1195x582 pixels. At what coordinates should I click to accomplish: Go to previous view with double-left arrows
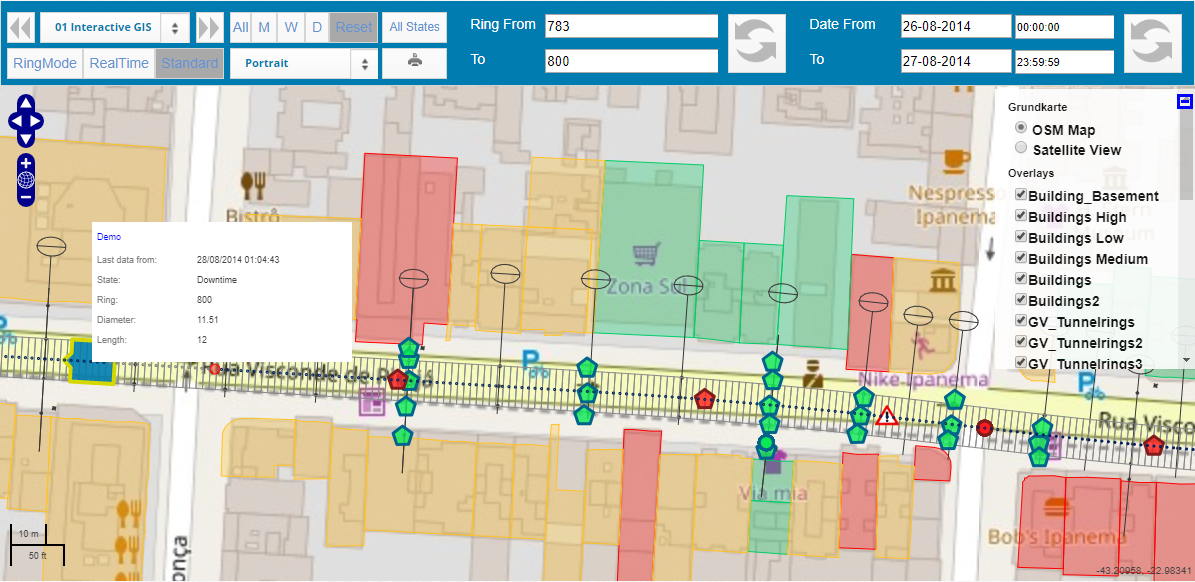click(x=21, y=27)
